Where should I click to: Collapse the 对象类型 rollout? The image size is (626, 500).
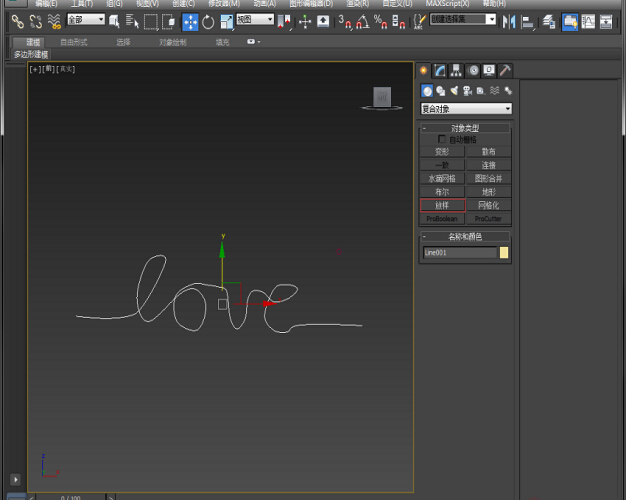pos(465,128)
